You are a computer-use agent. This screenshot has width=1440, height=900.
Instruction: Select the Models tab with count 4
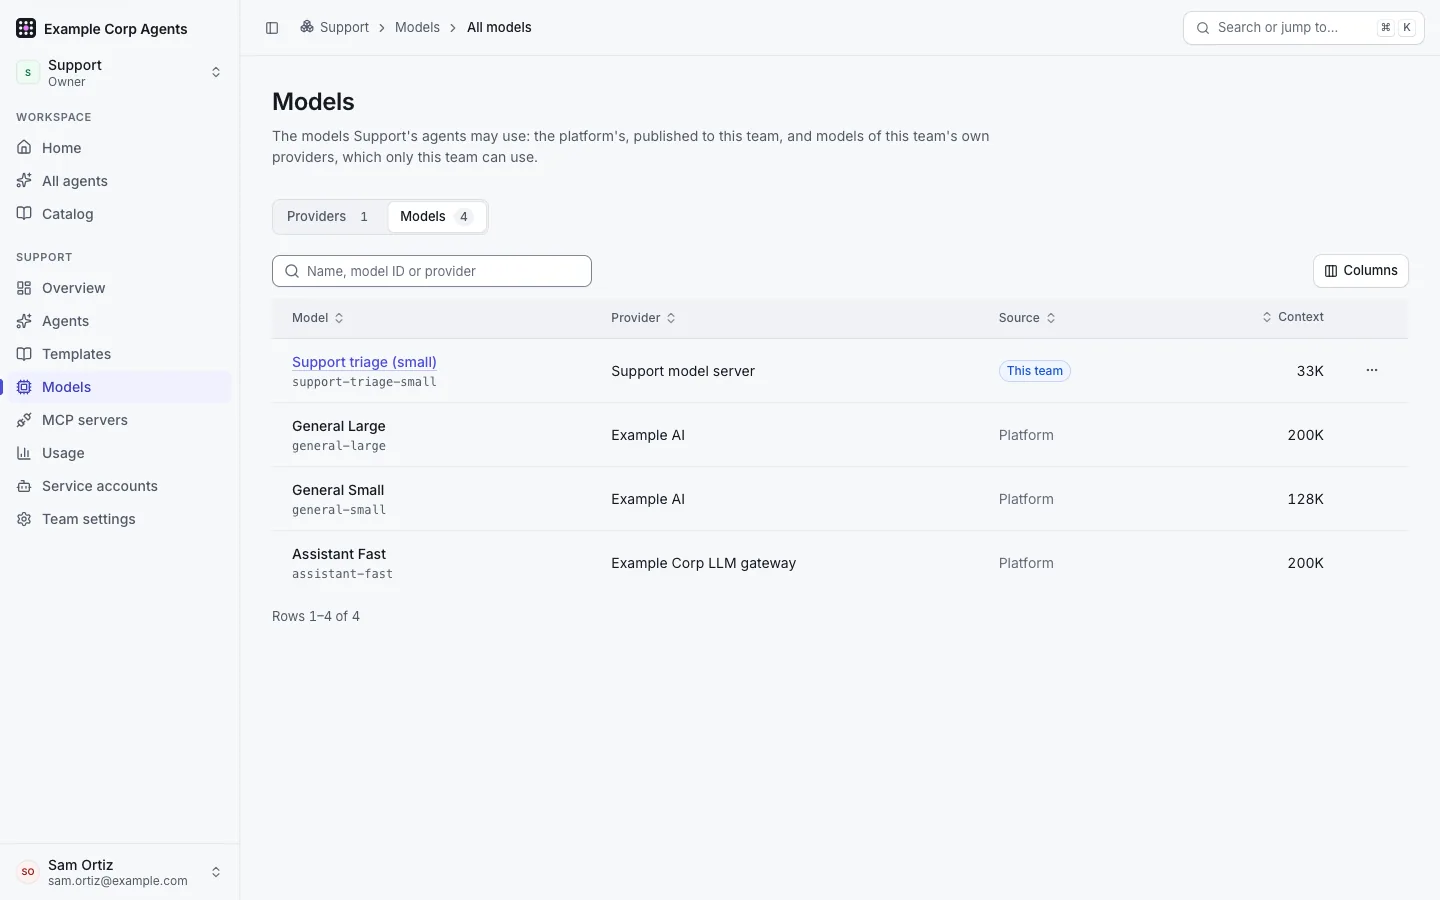coord(437,216)
